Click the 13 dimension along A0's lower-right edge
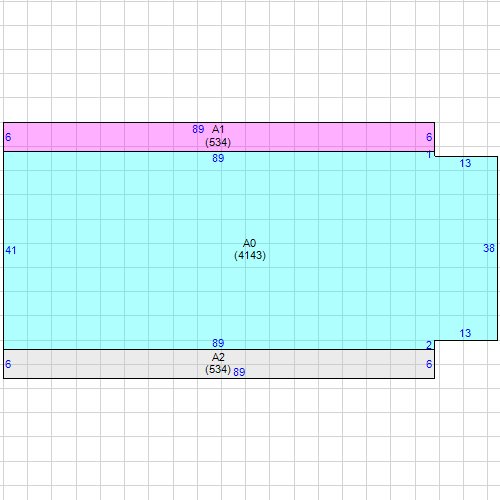This screenshot has height=500, width=500. (465, 333)
